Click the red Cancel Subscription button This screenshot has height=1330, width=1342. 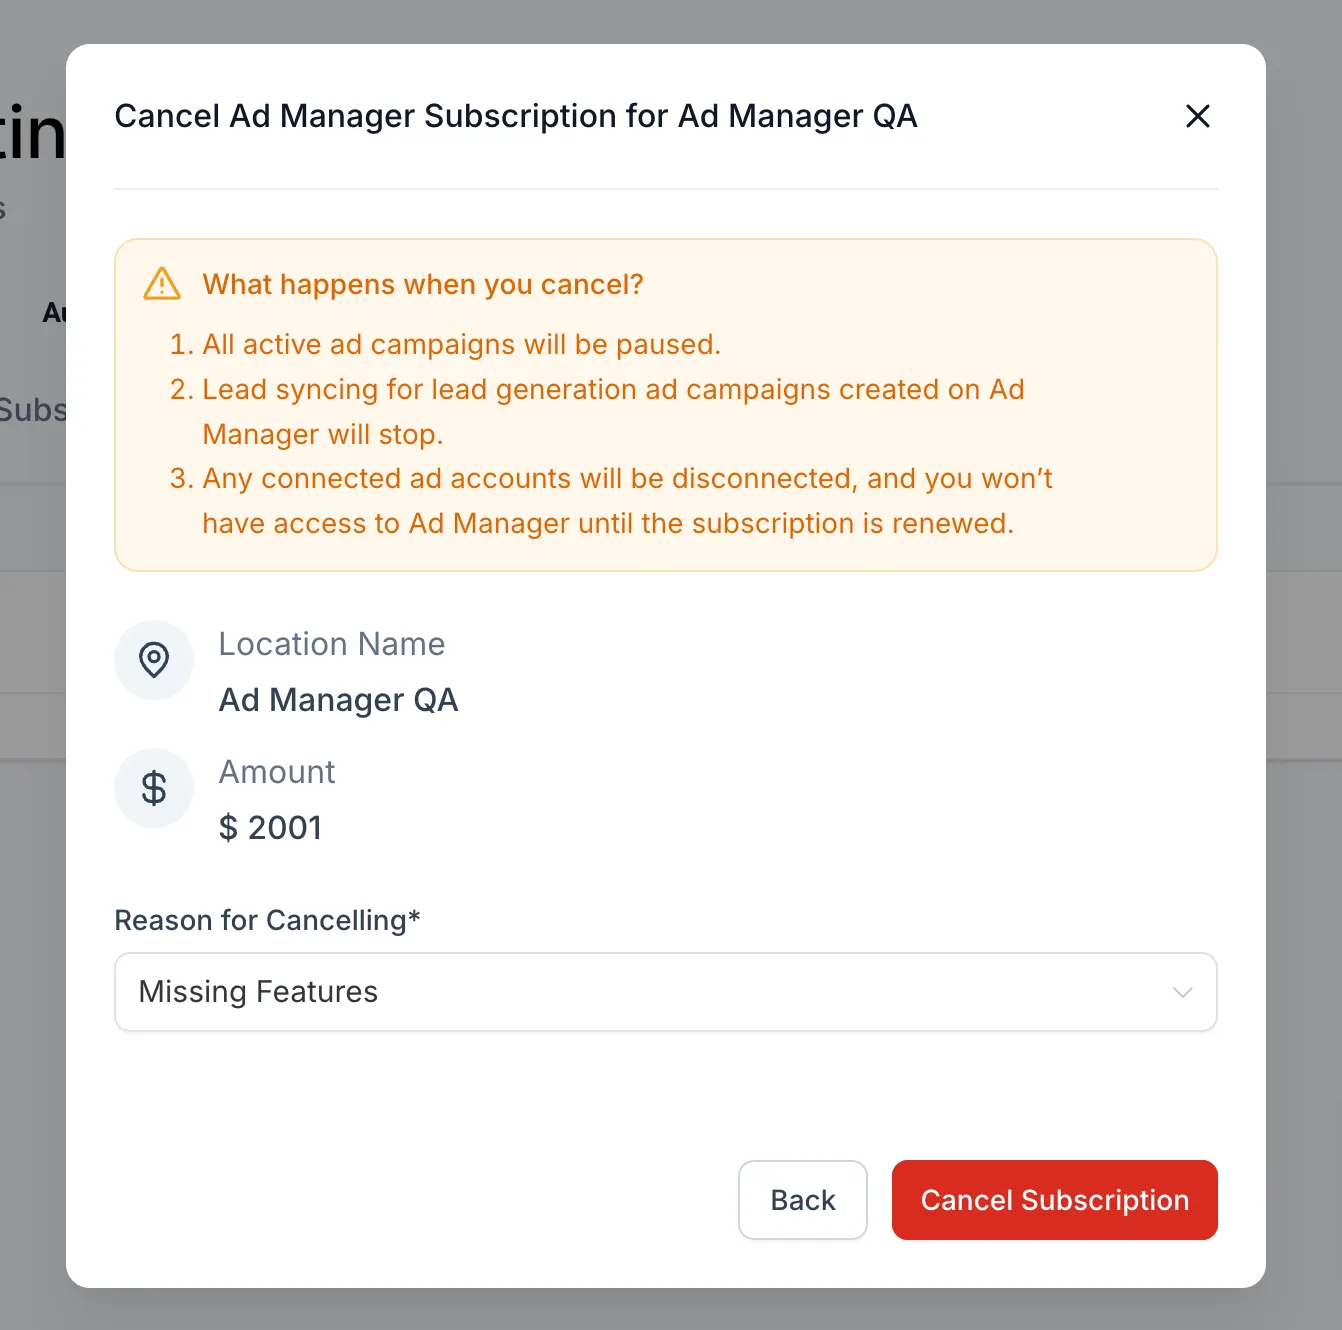tap(1055, 1200)
